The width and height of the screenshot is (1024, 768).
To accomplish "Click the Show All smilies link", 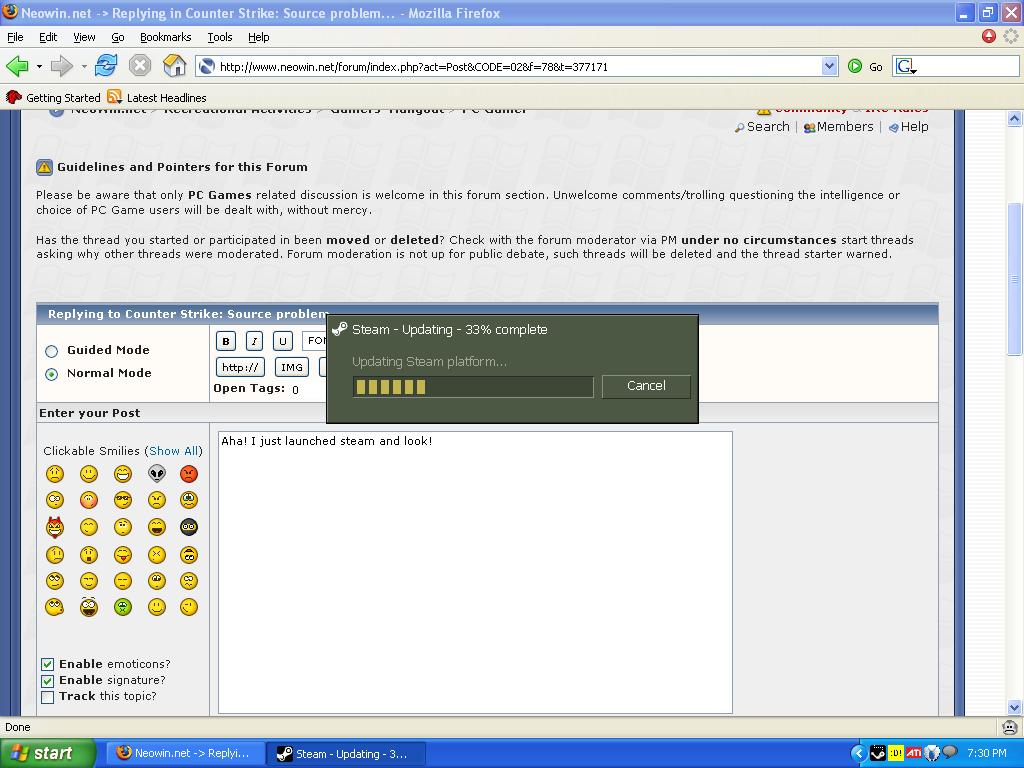I will 173,451.
